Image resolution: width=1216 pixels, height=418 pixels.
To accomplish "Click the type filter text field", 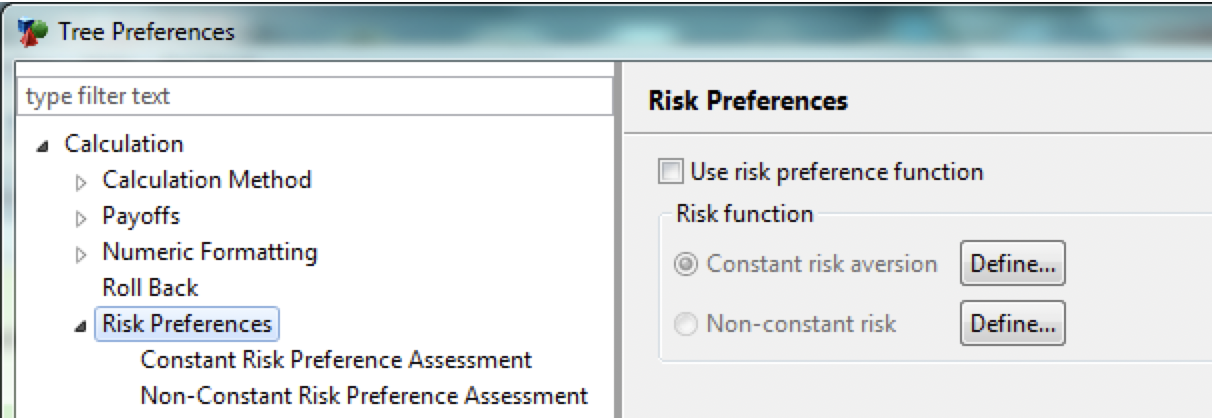I will coord(315,96).
